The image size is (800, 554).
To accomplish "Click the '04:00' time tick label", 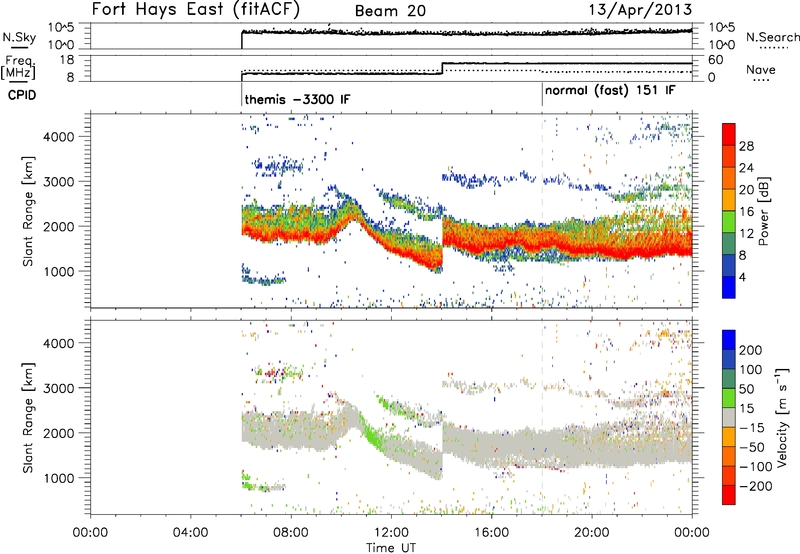I will (190, 533).
